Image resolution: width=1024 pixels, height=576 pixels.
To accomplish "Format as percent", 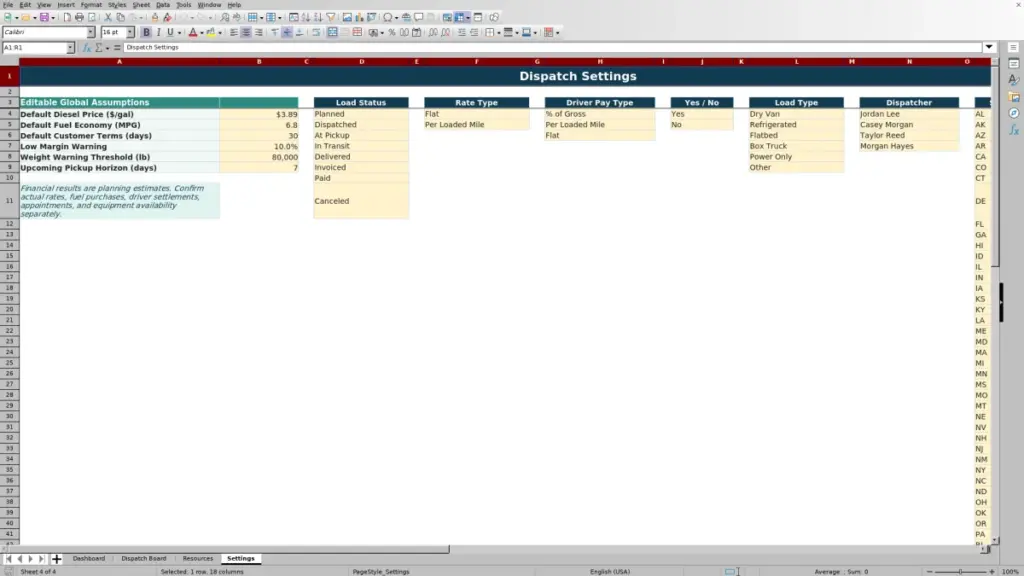I will coord(392,33).
